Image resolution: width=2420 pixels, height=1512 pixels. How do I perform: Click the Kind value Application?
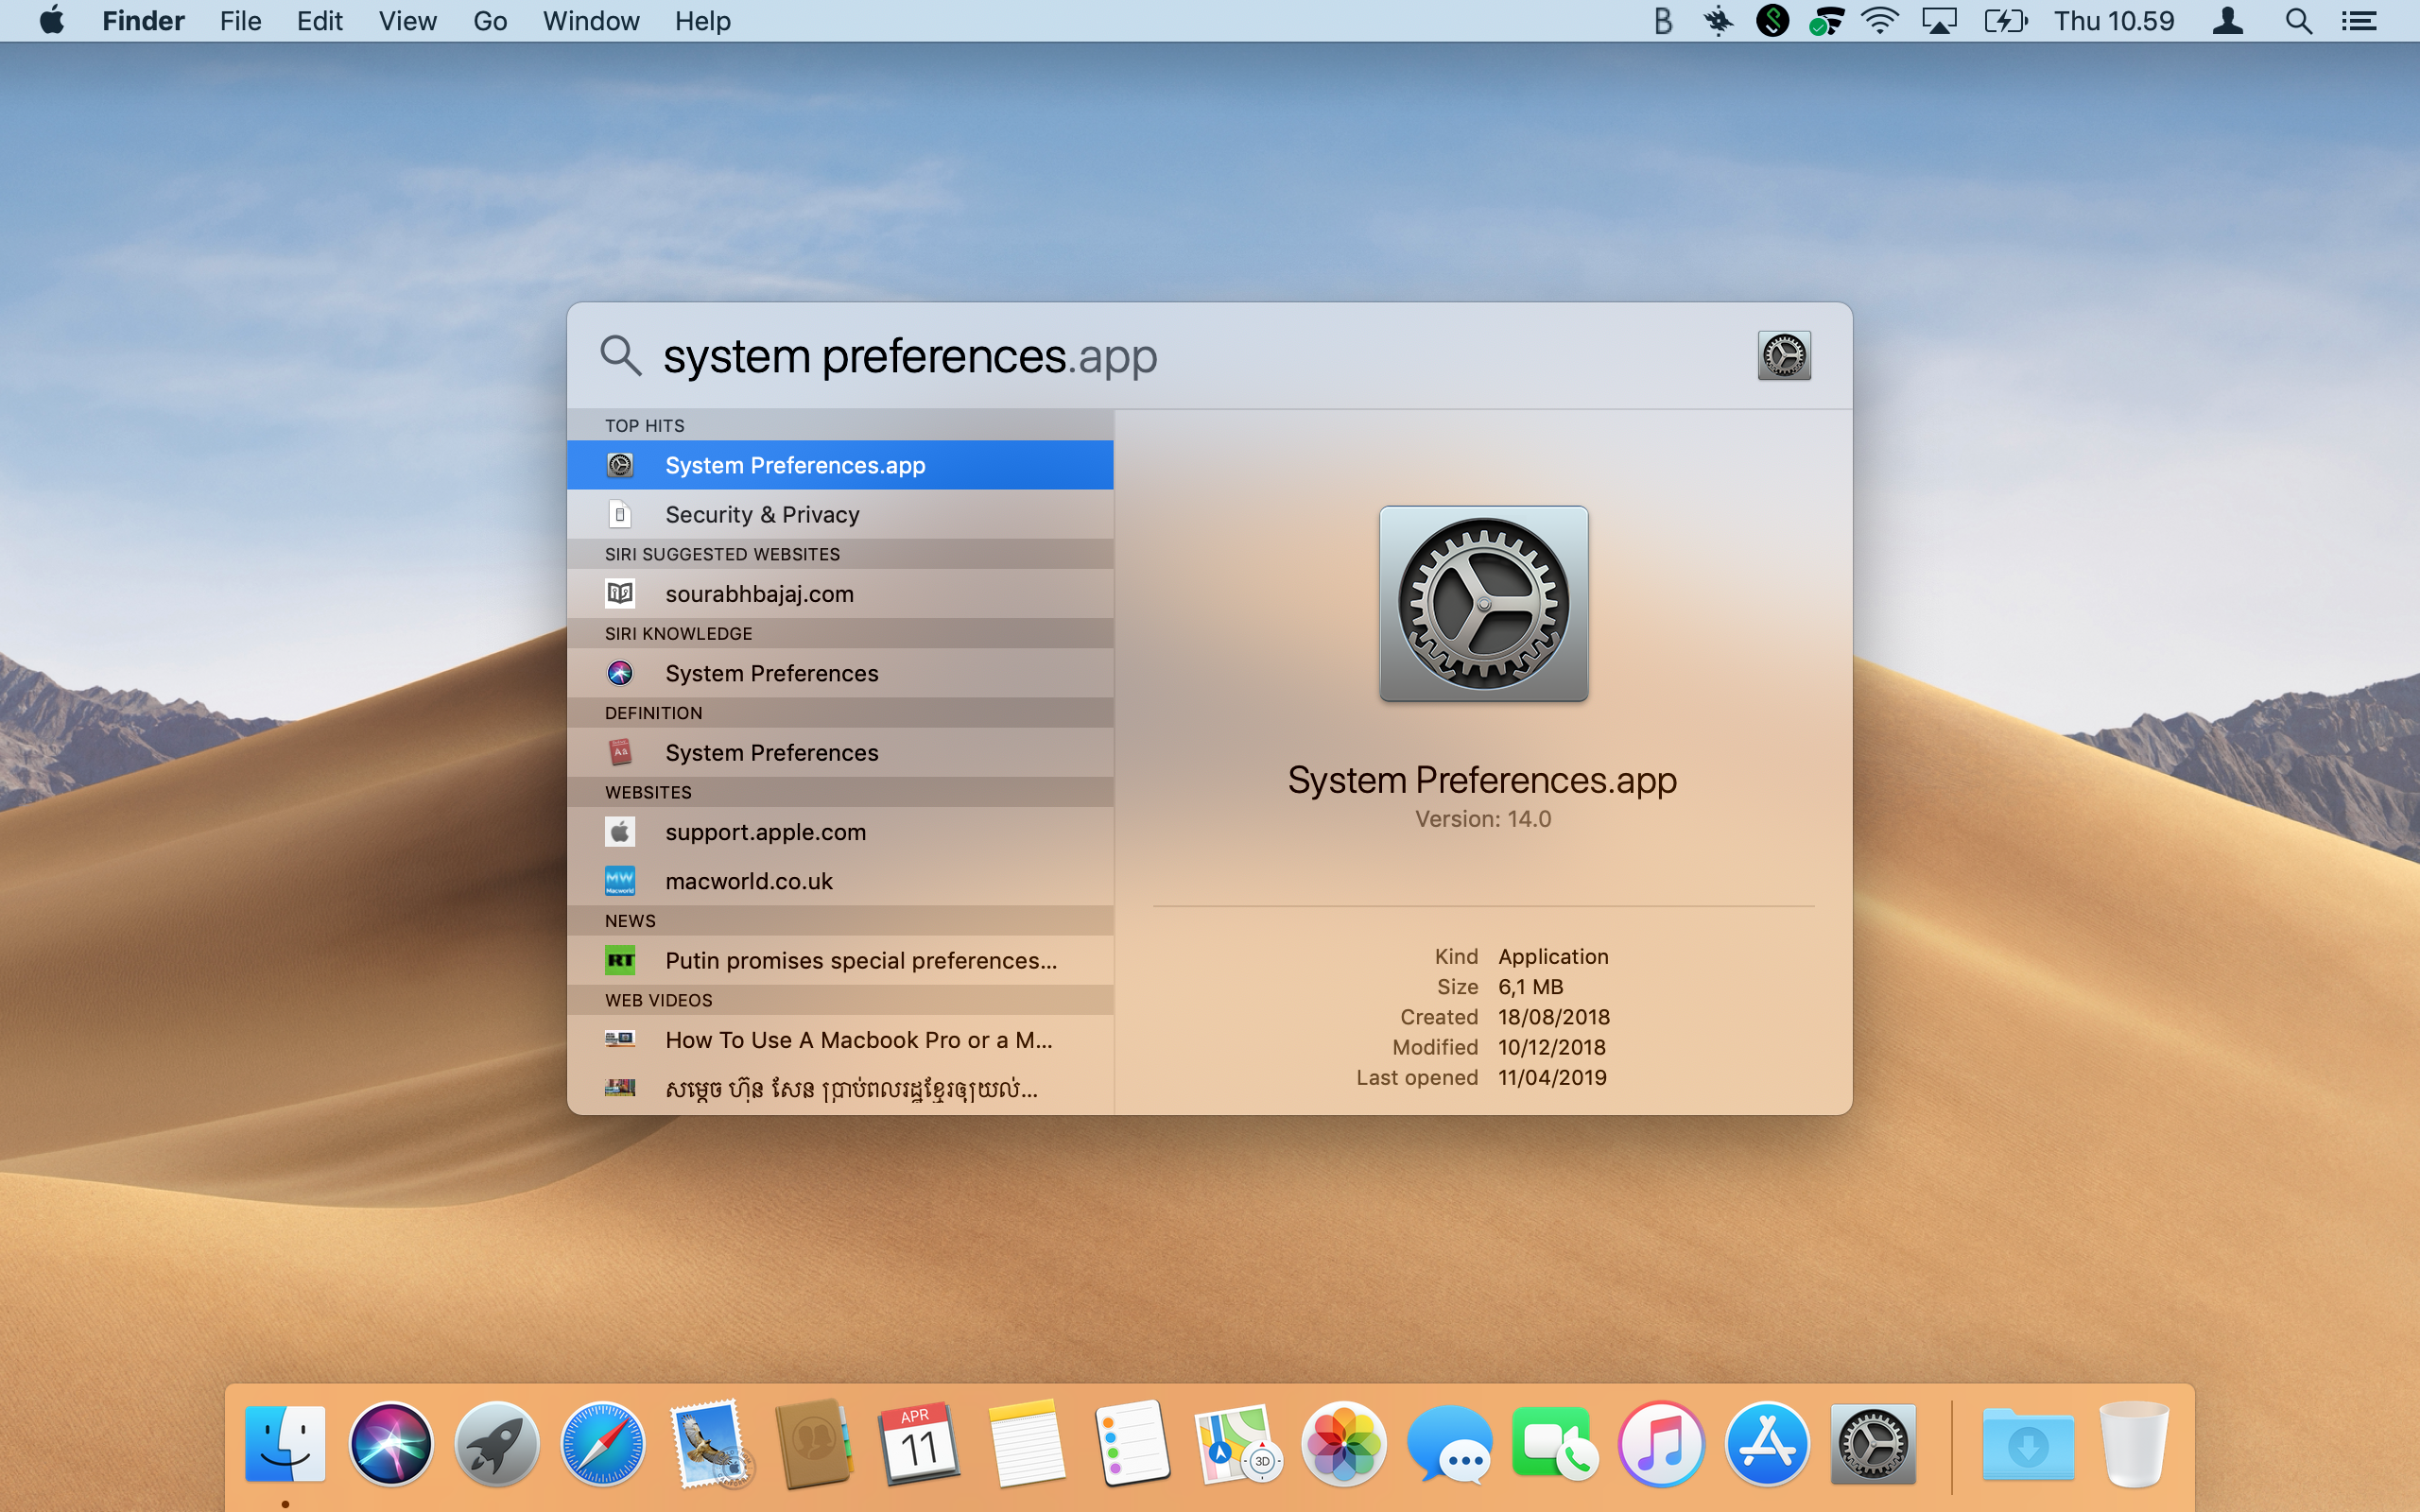1553,956
